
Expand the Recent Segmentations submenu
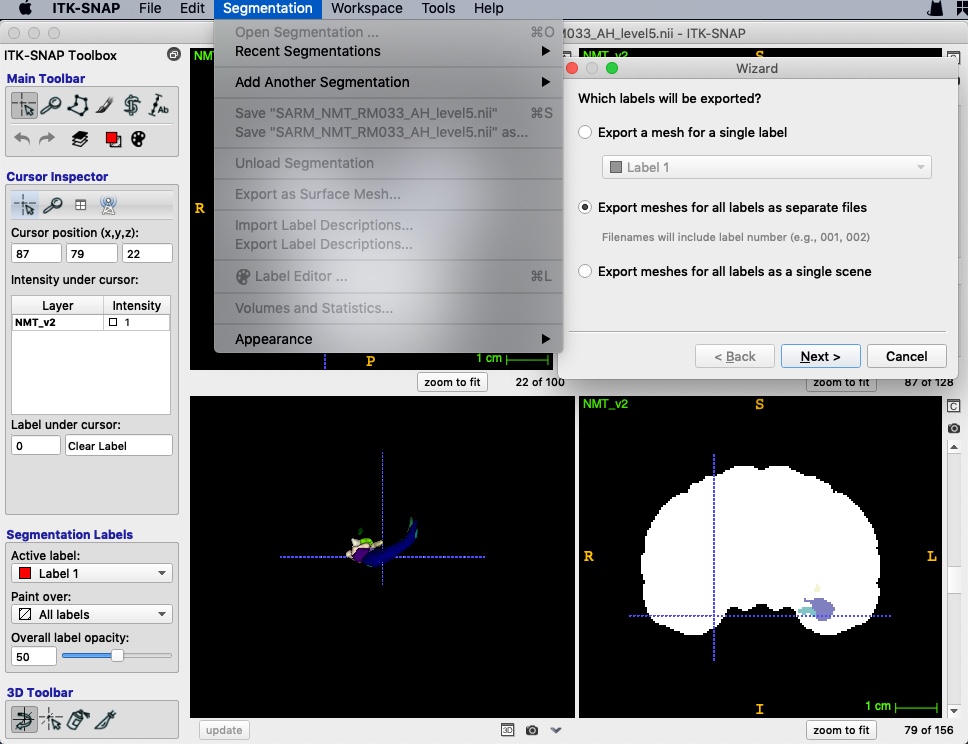(390, 51)
